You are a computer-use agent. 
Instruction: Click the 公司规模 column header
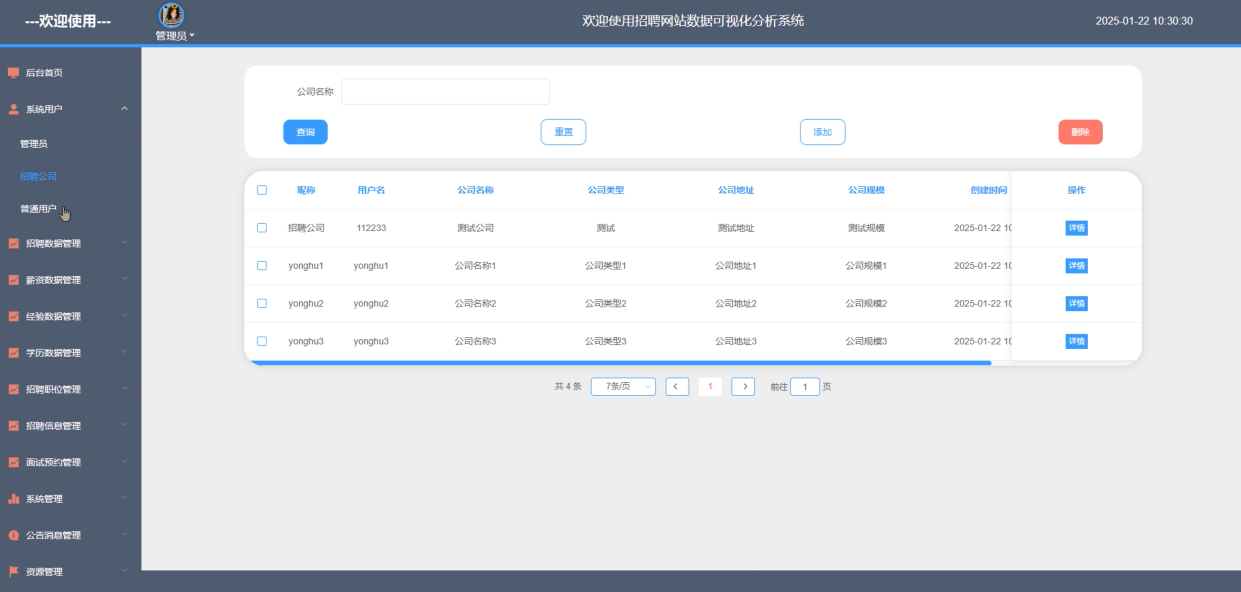866,190
